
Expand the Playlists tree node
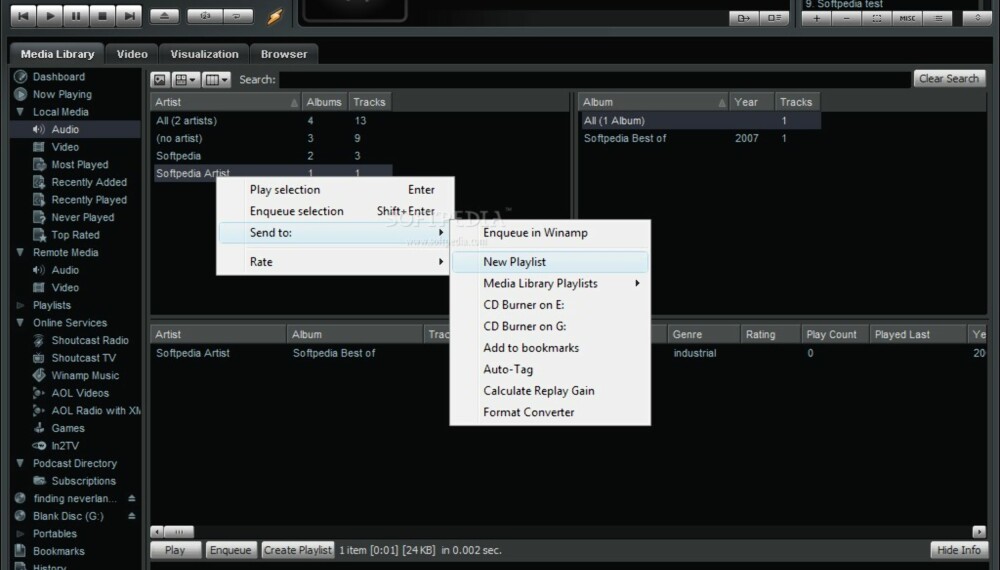point(20,305)
